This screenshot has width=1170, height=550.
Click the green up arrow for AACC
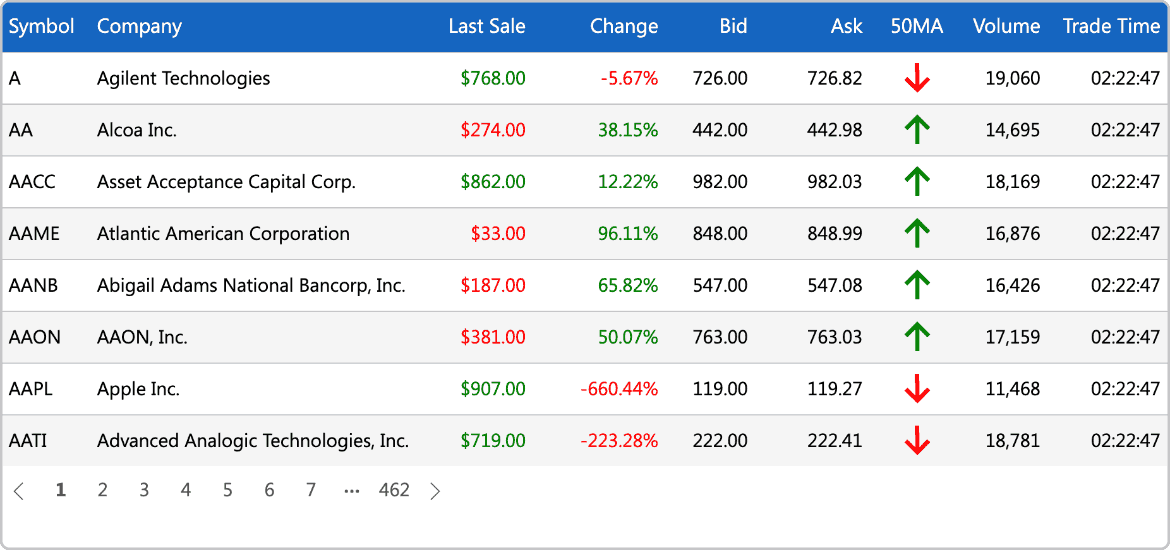tap(916, 182)
